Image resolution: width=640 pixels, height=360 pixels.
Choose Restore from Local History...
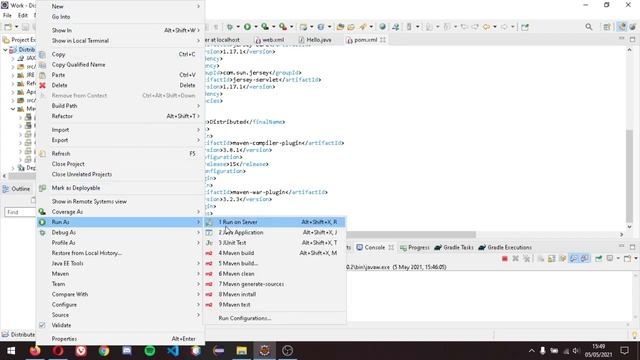coord(120,253)
